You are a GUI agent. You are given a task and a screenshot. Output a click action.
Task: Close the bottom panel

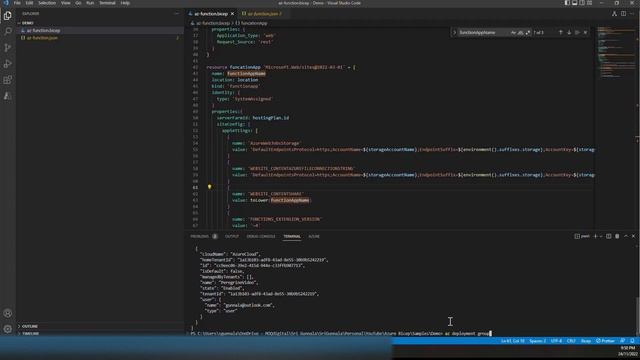point(633,236)
